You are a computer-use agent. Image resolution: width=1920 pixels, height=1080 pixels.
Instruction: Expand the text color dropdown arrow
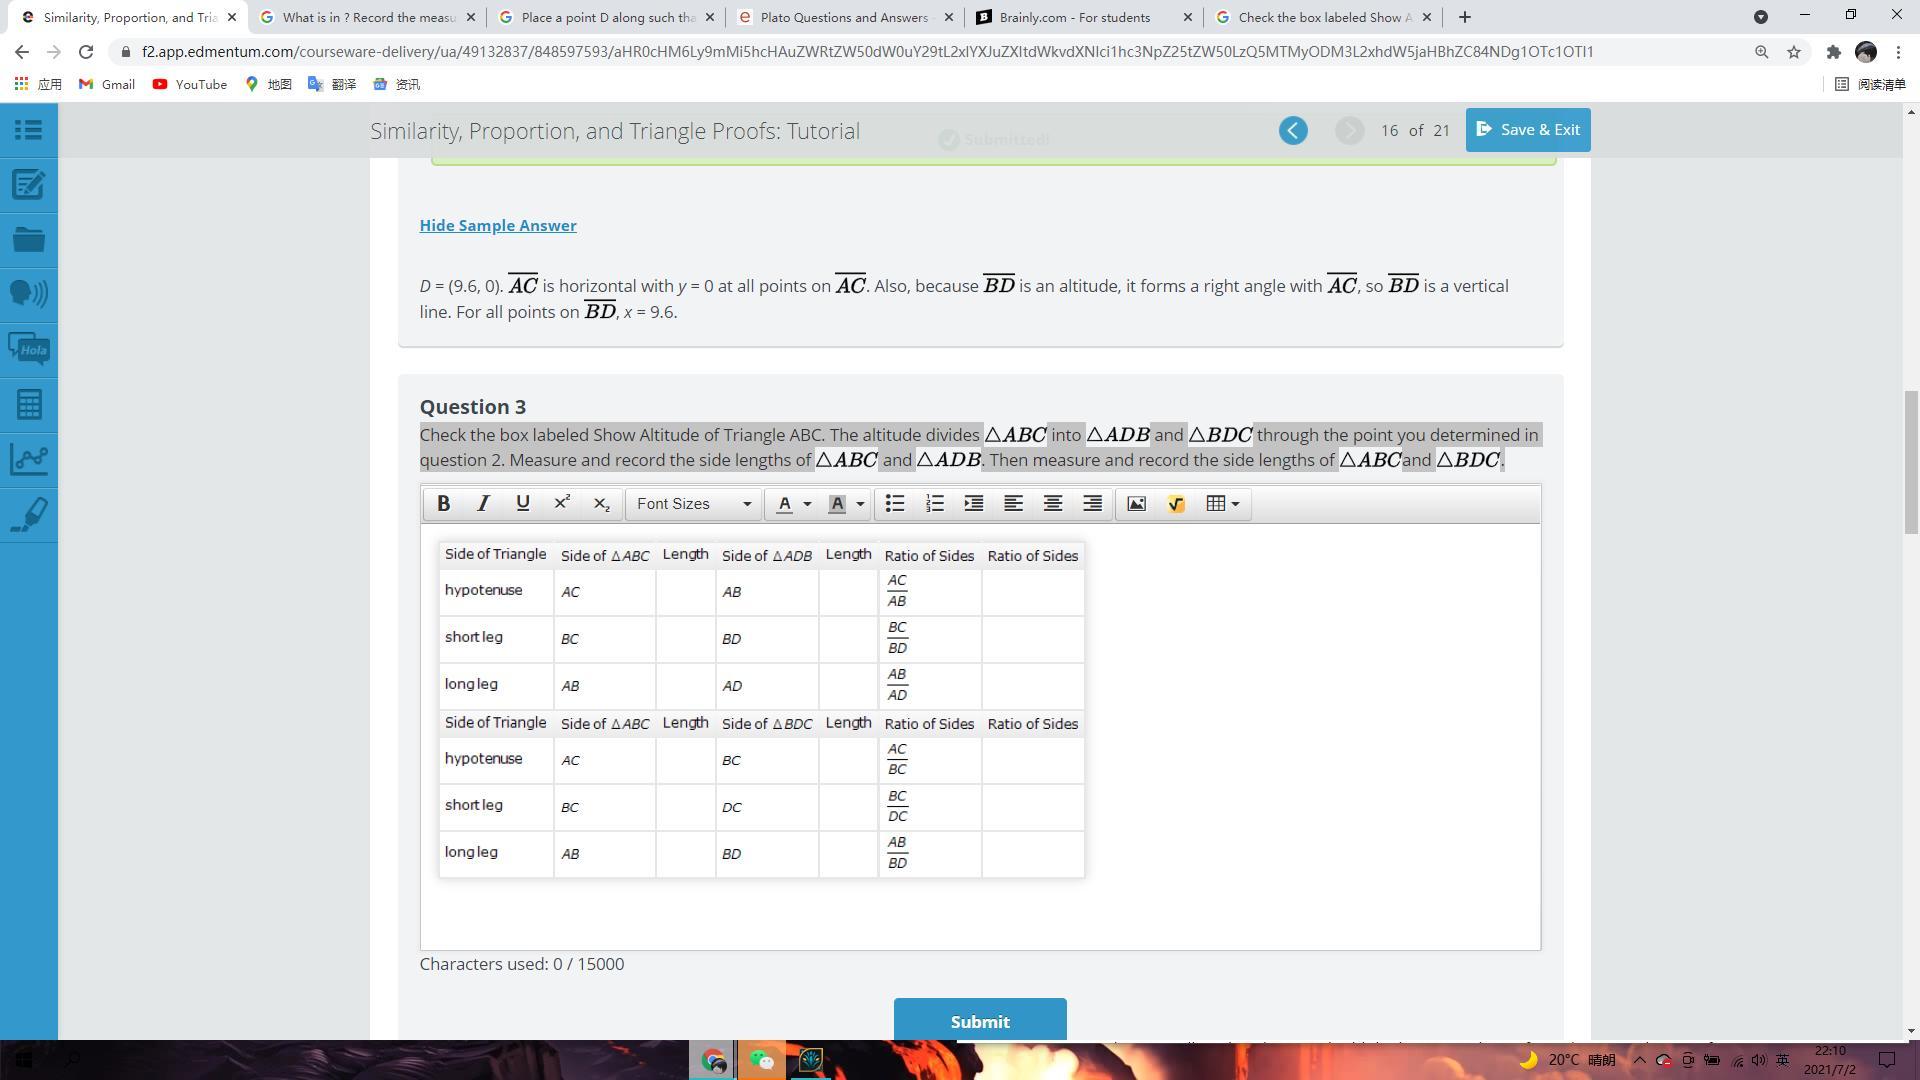[808, 504]
